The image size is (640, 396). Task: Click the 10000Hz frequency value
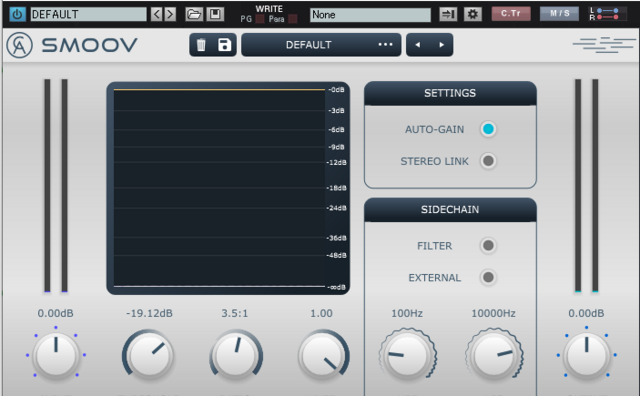pyautogui.click(x=493, y=313)
